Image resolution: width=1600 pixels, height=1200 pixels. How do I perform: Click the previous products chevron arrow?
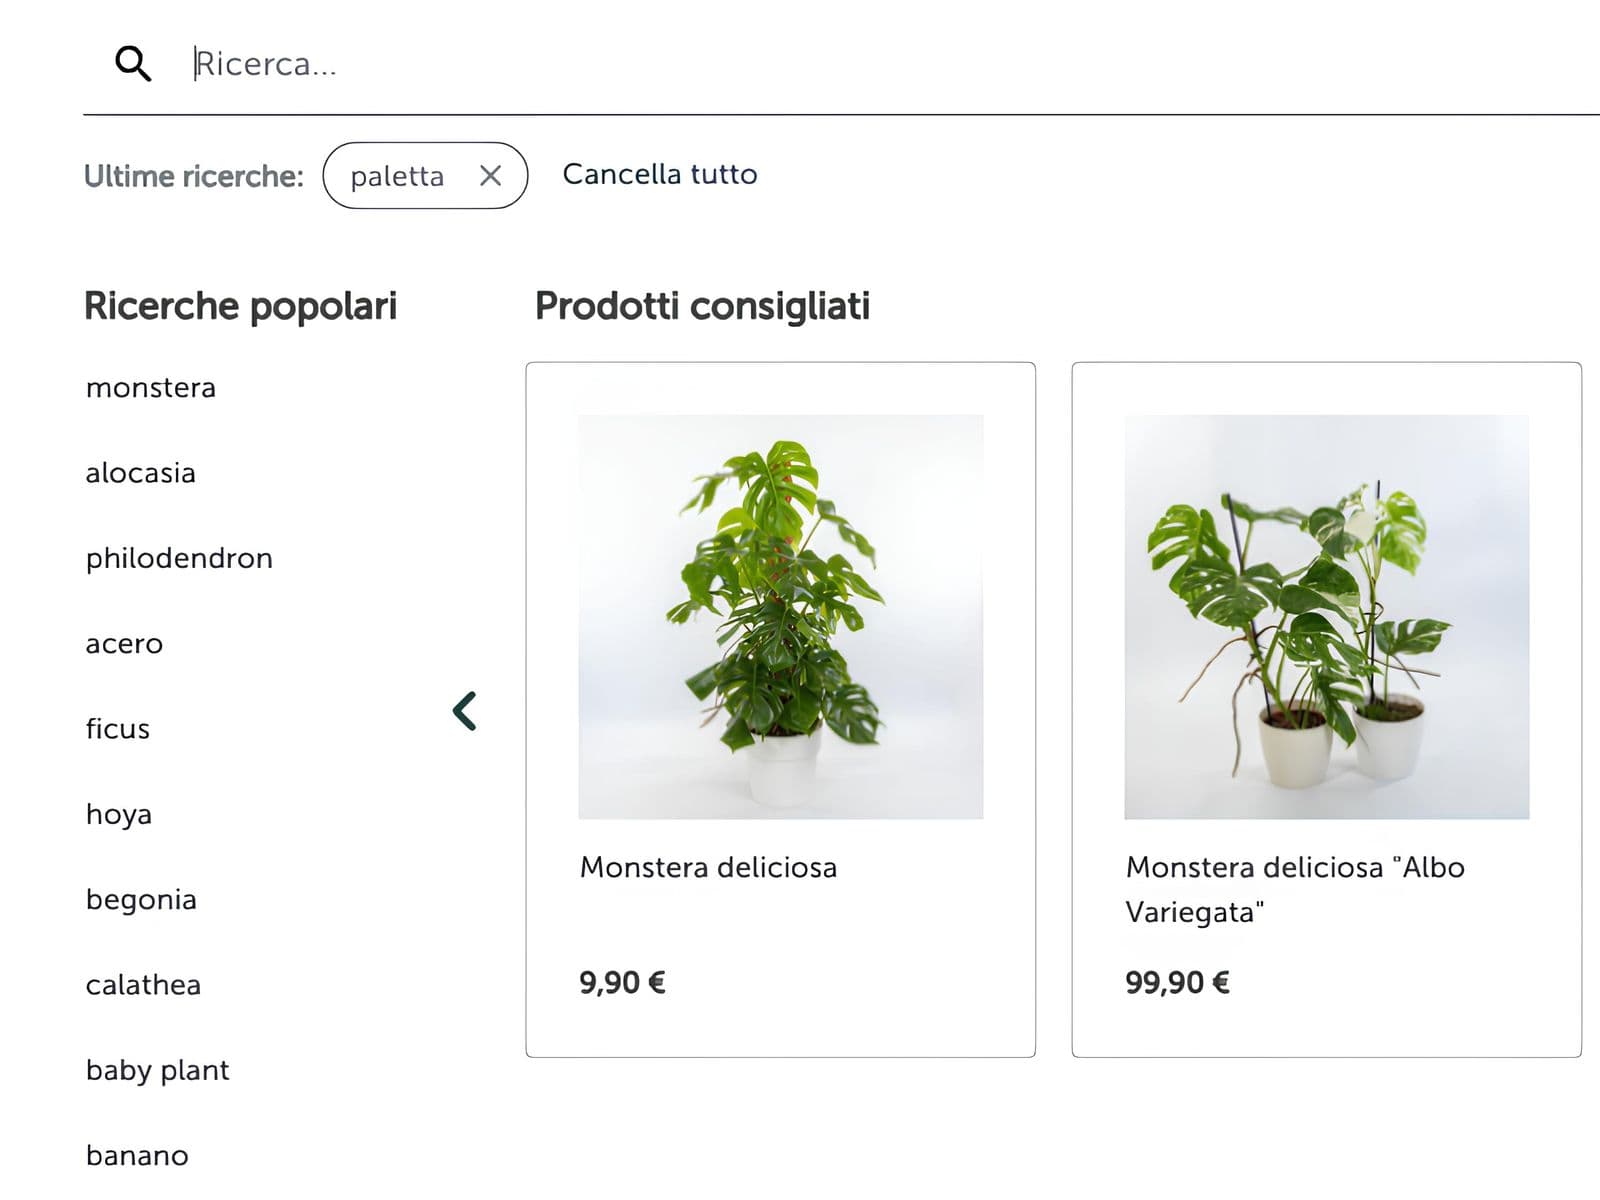coord(465,711)
